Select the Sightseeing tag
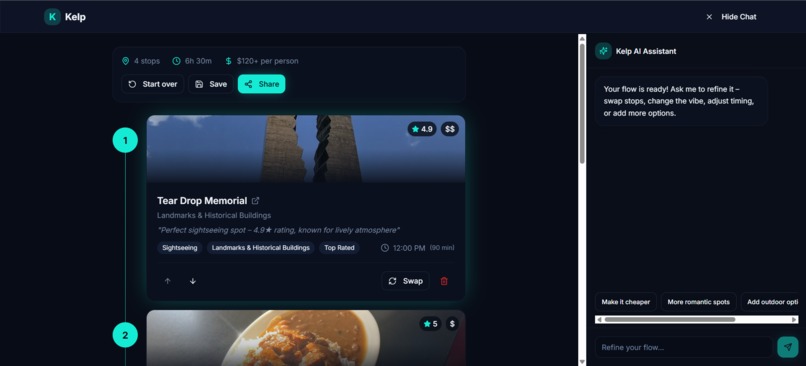 (x=180, y=248)
